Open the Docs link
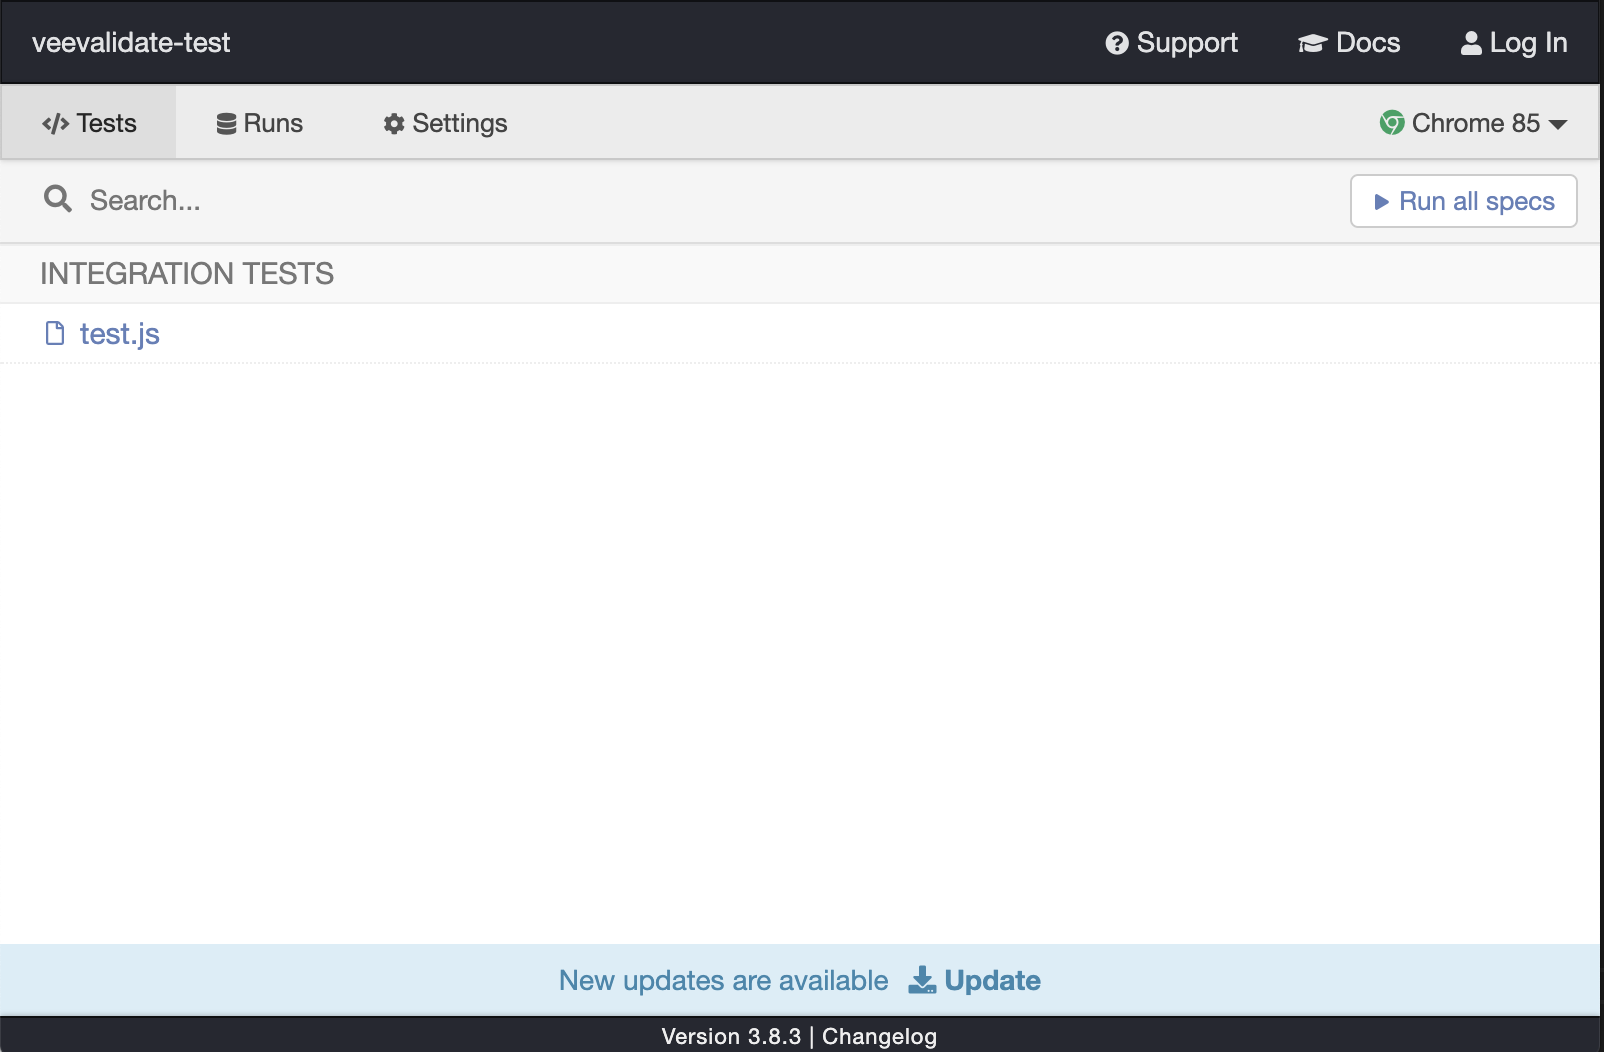 point(1349,43)
